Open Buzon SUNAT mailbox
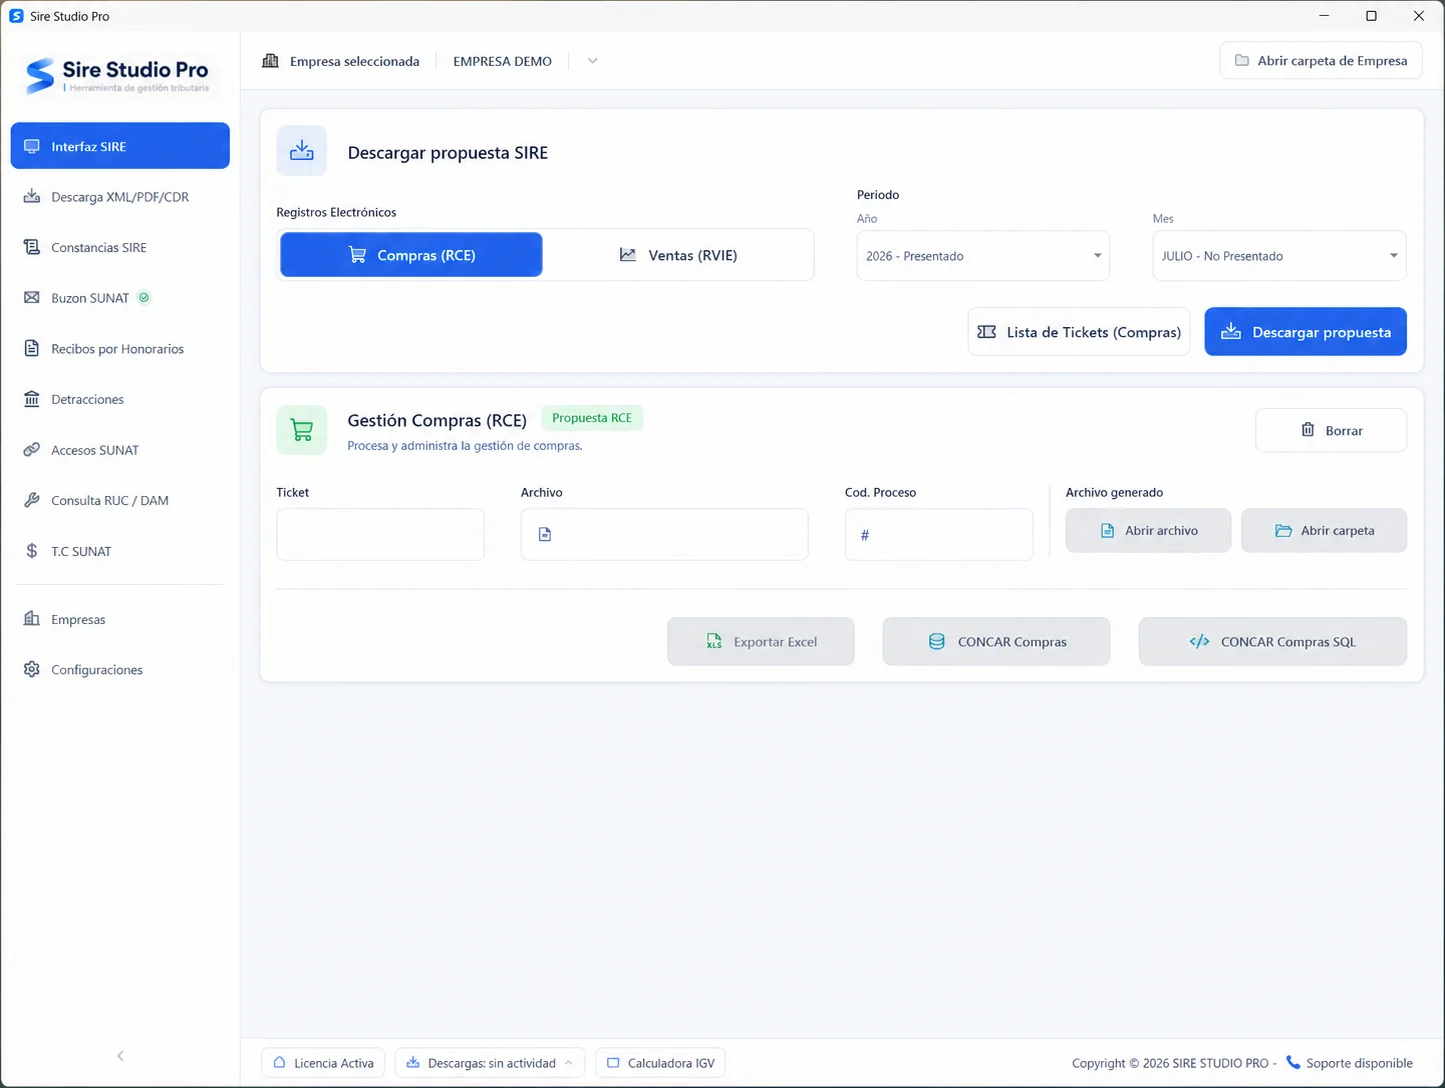 [120, 298]
